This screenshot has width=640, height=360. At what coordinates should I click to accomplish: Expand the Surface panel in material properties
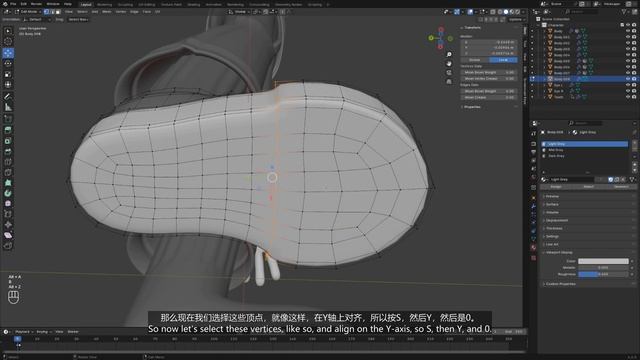pyautogui.click(x=552, y=204)
